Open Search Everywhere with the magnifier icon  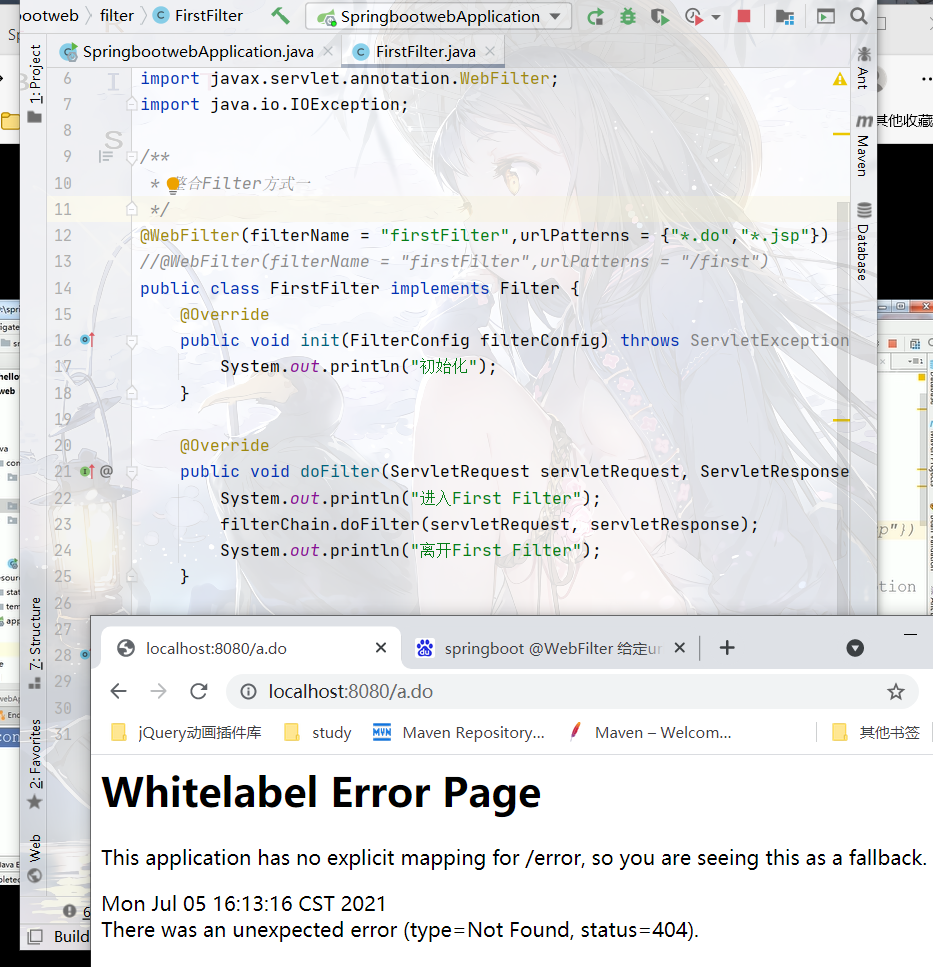(858, 16)
